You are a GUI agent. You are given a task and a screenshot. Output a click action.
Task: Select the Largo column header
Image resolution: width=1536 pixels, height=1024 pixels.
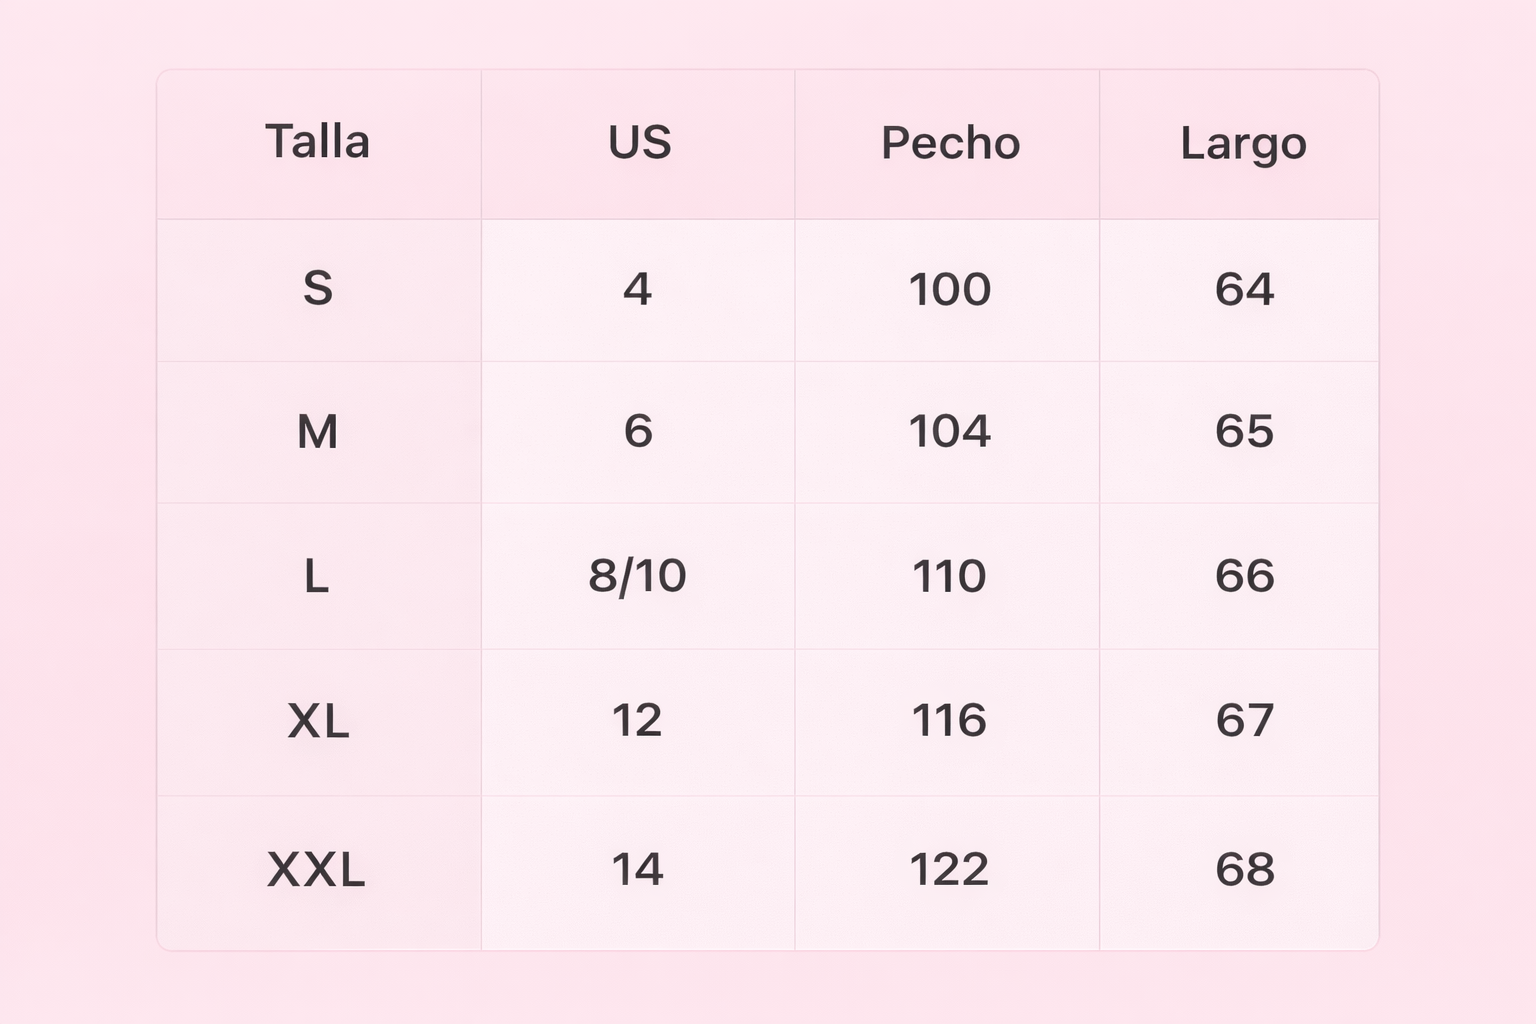click(x=1243, y=143)
